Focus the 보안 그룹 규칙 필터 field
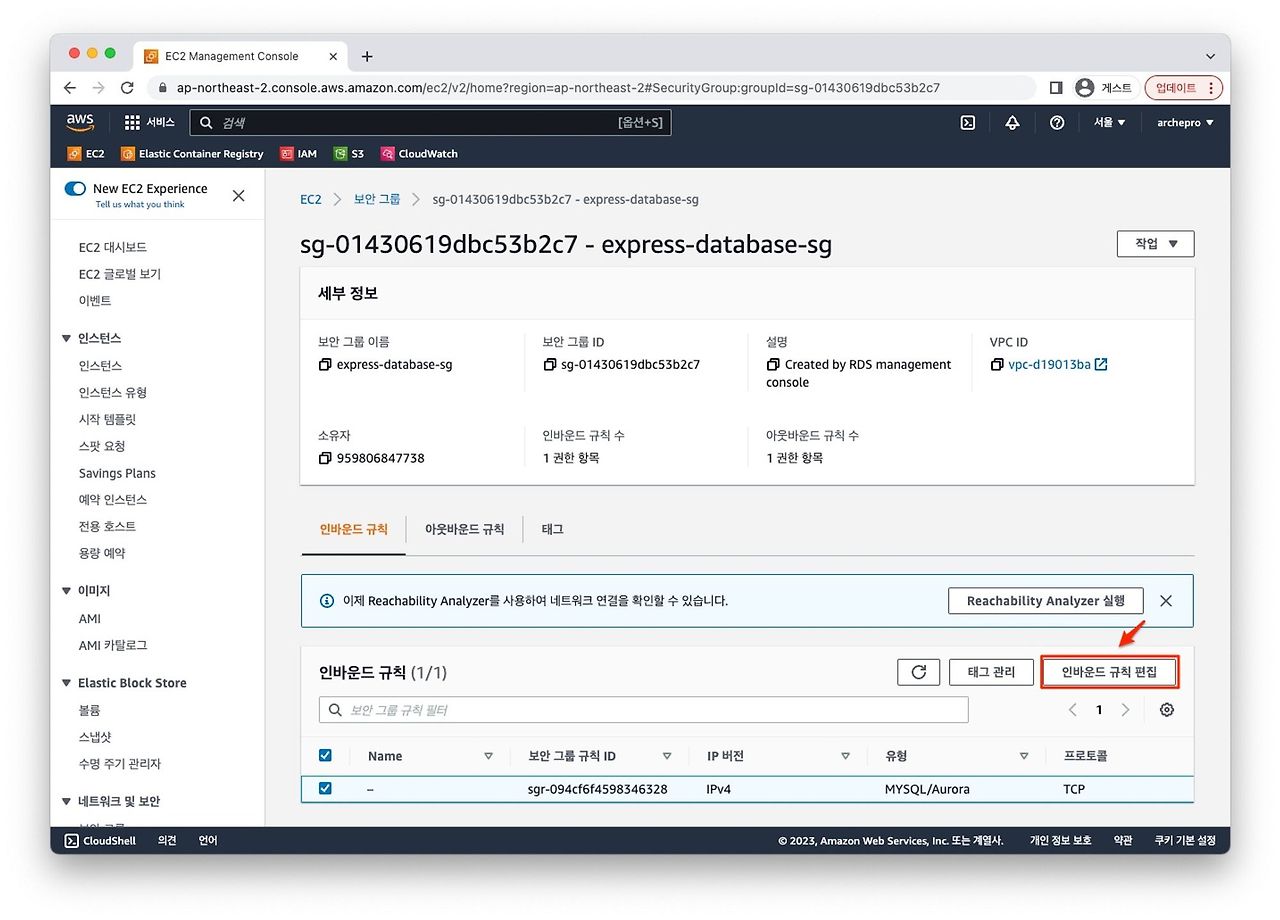Image resolution: width=1280 pixels, height=920 pixels. click(644, 710)
